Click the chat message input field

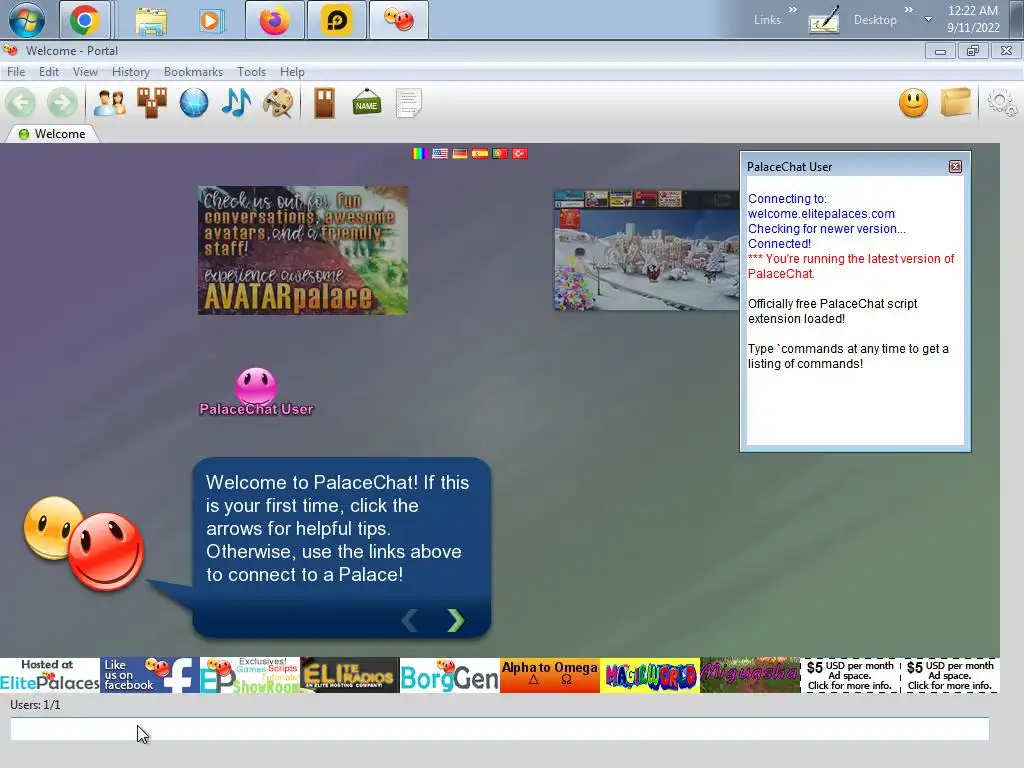point(500,729)
